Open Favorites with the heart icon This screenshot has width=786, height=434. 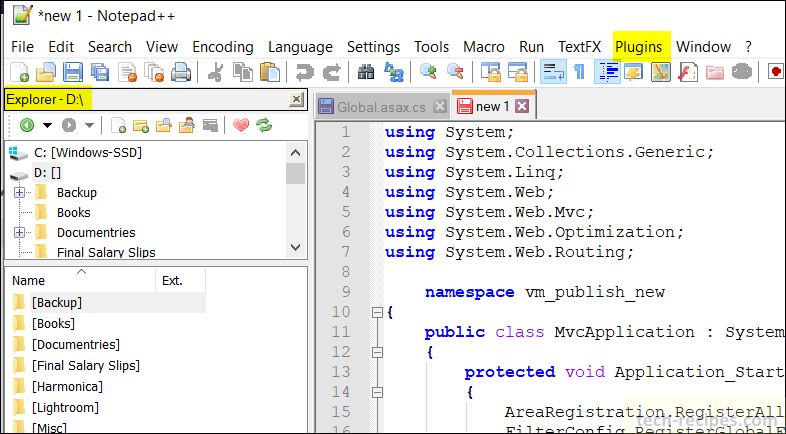[x=241, y=125]
